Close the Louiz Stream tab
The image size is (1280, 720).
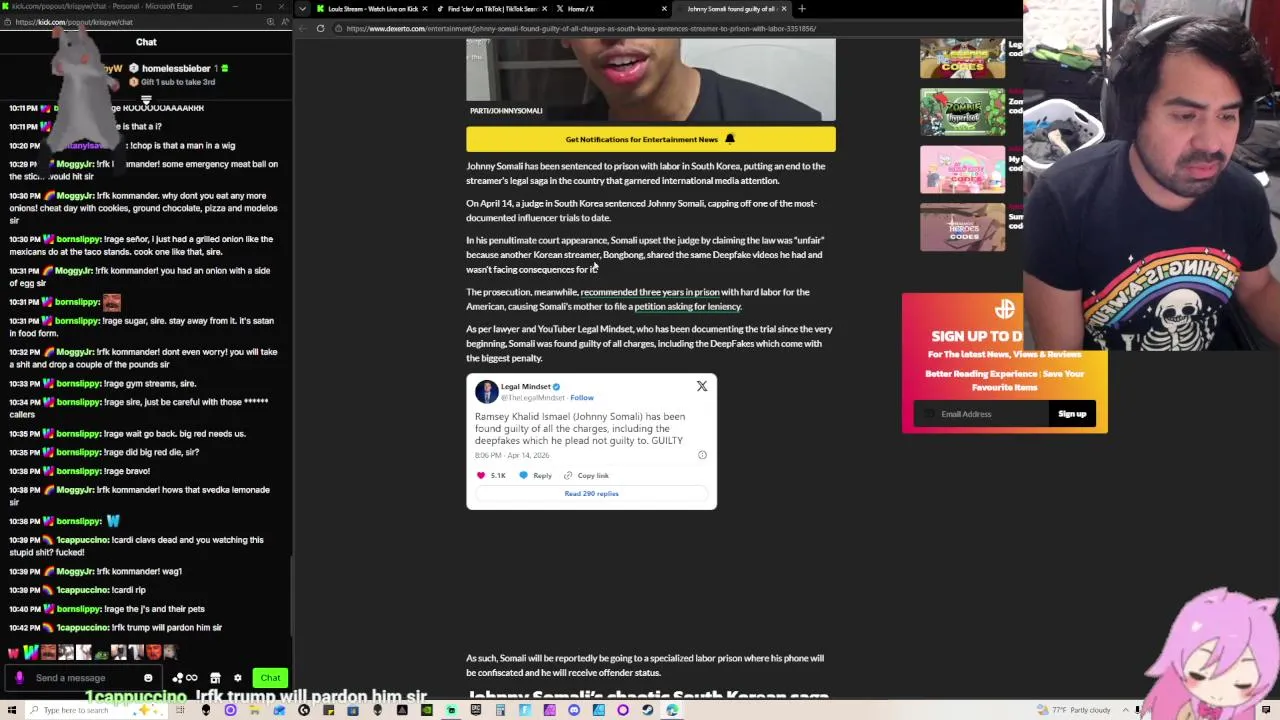point(425,9)
